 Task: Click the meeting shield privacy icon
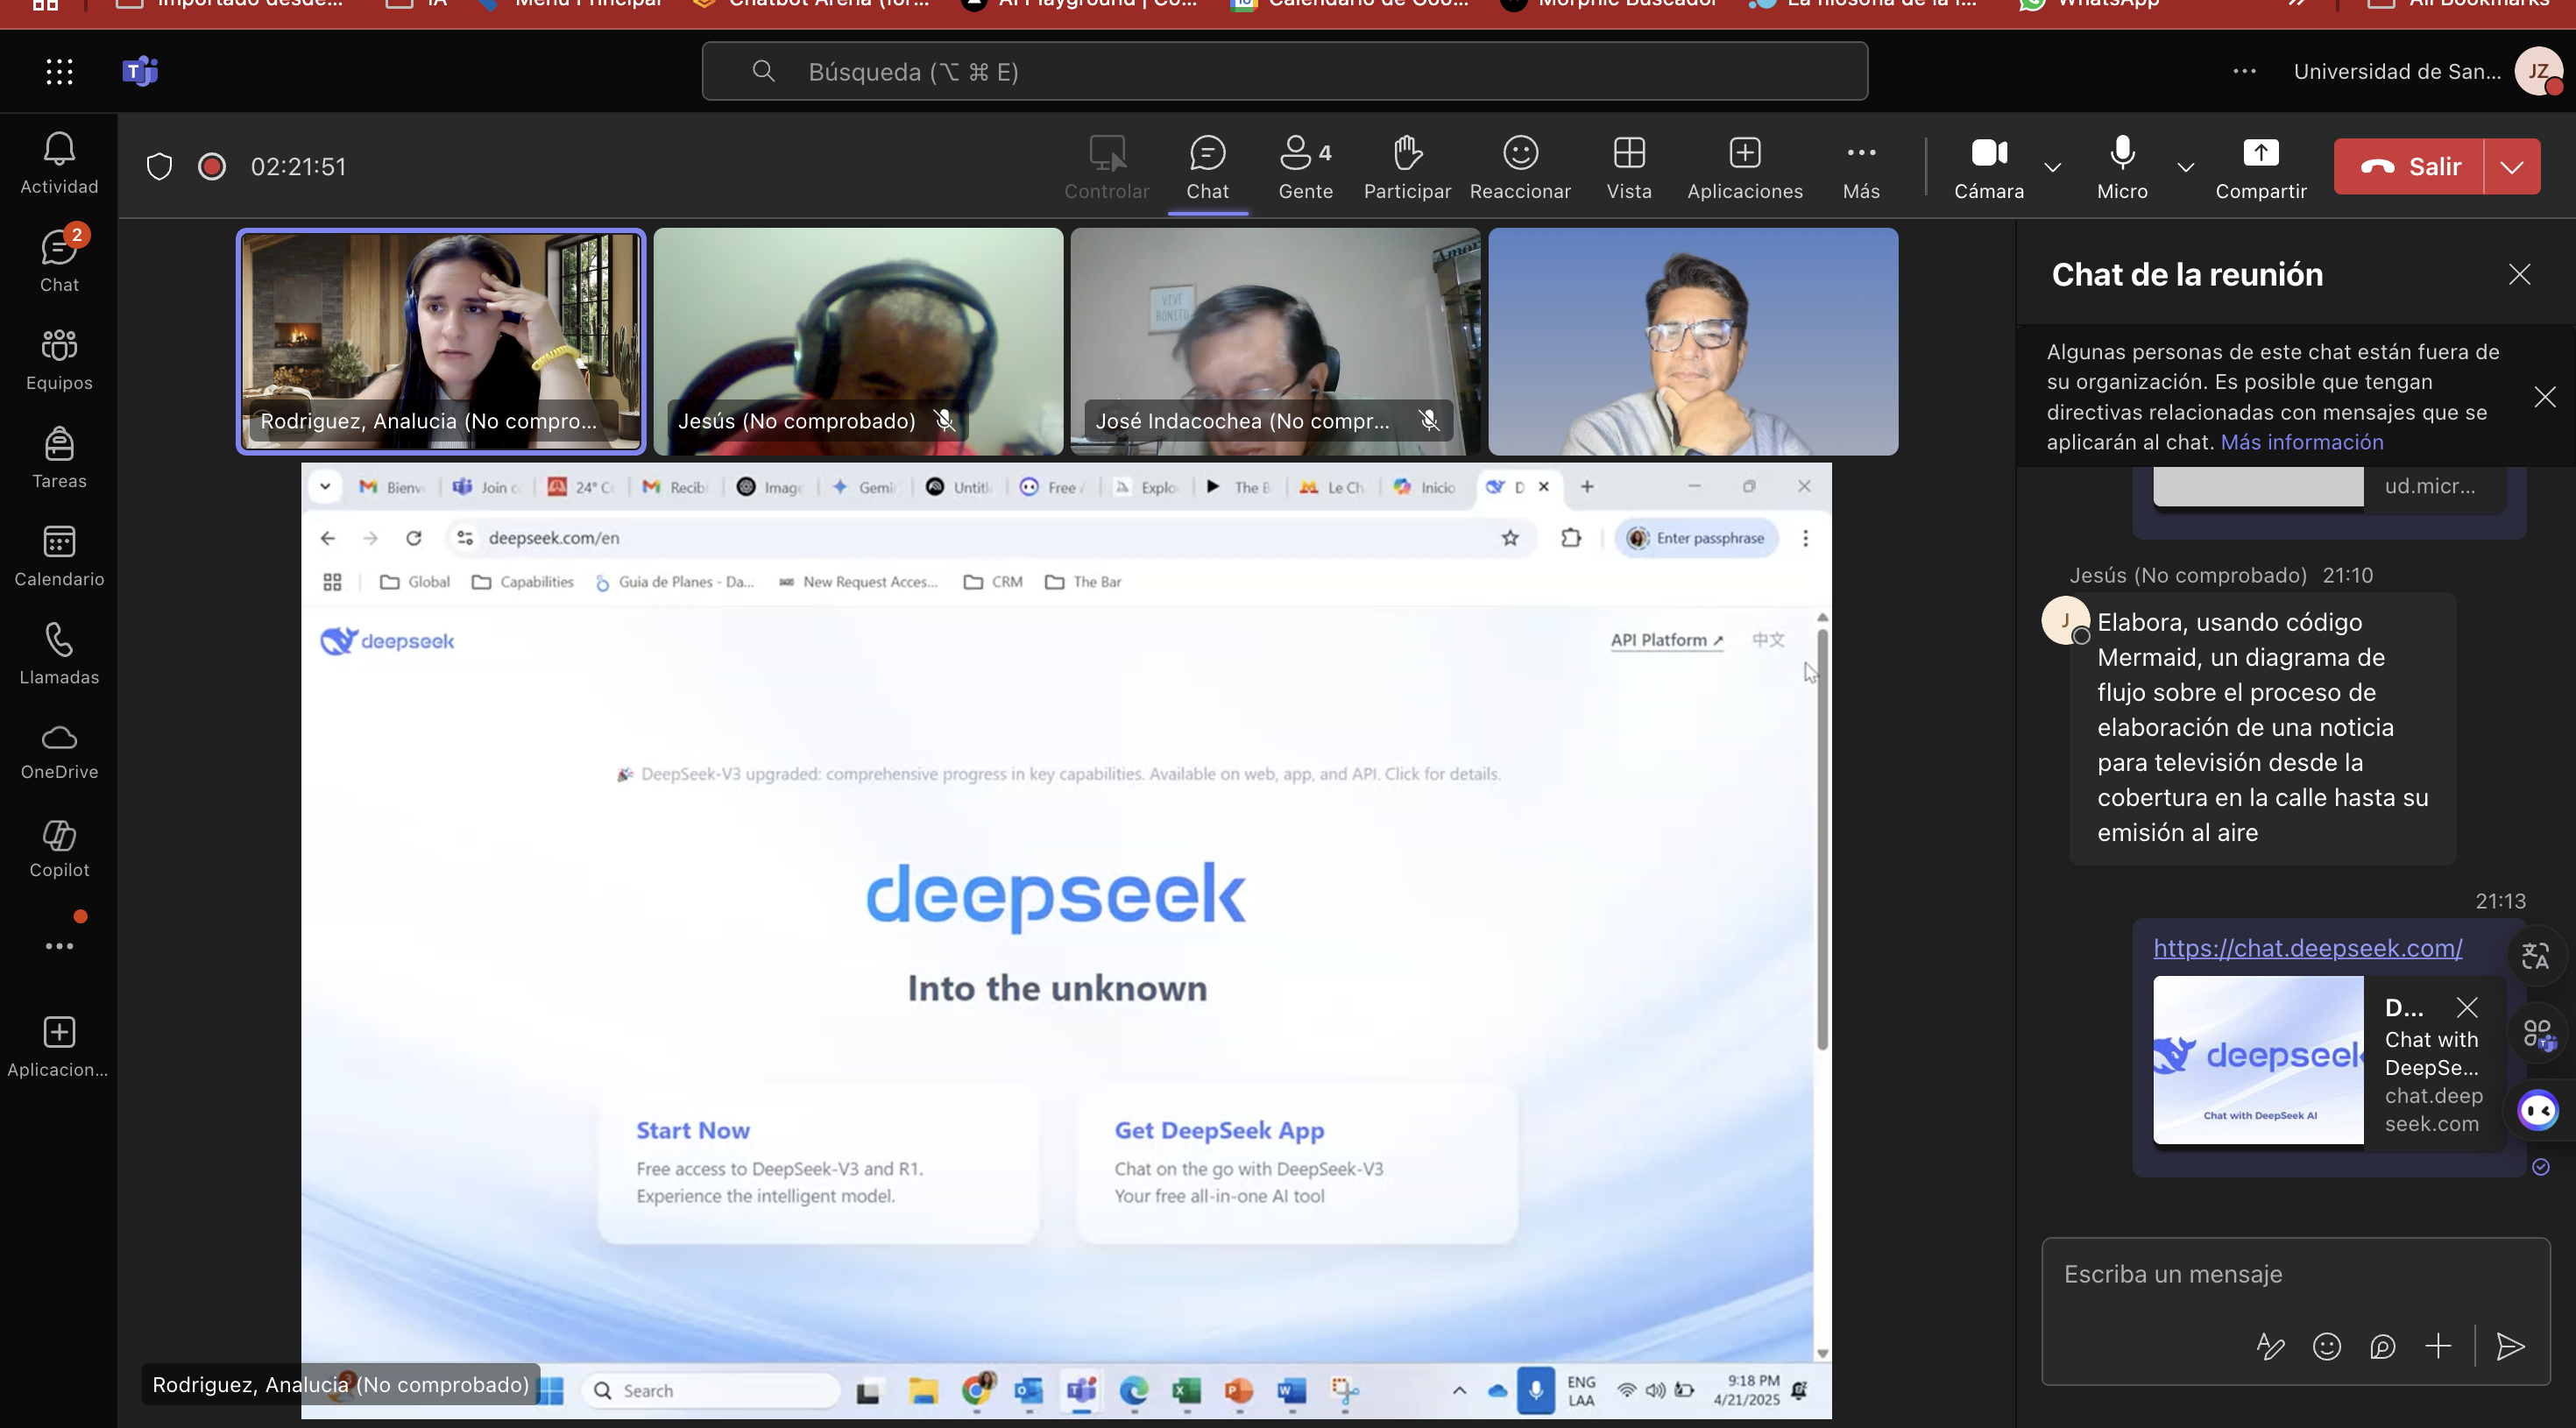(x=159, y=166)
